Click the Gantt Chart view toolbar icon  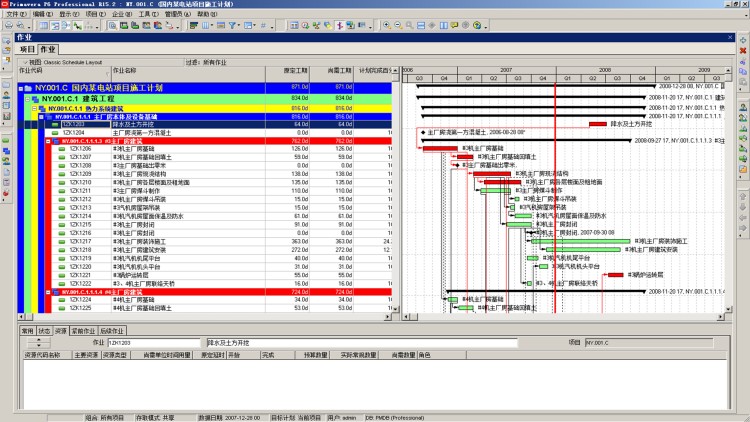click(55, 25)
